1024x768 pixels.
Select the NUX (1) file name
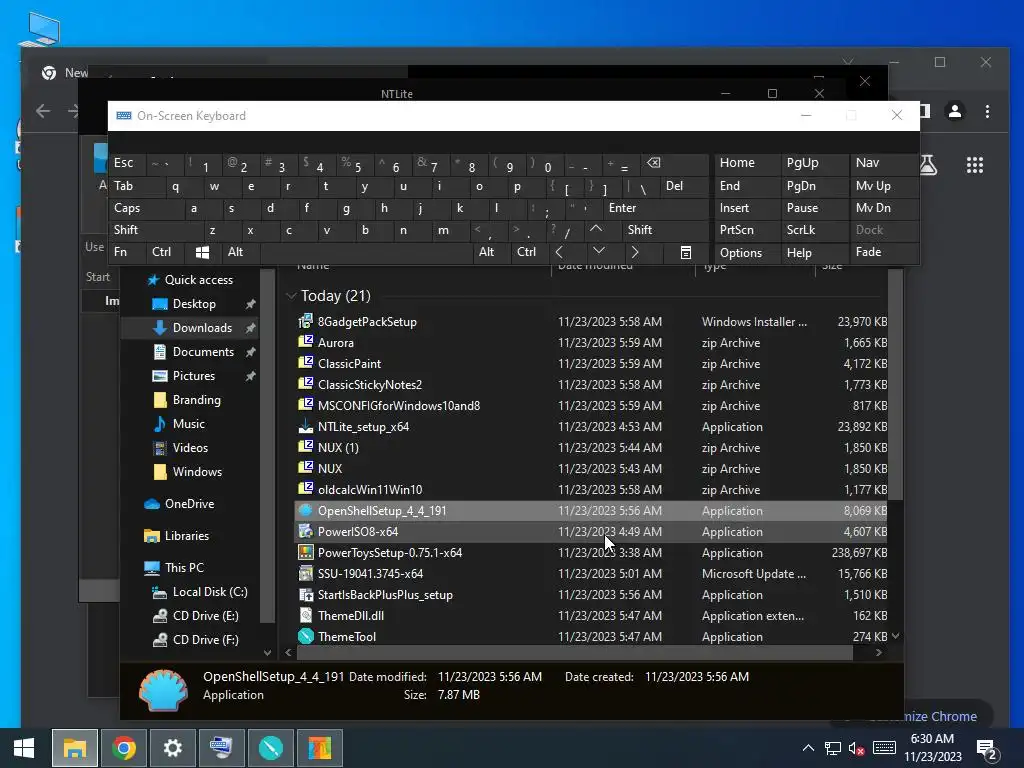click(338, 447)
